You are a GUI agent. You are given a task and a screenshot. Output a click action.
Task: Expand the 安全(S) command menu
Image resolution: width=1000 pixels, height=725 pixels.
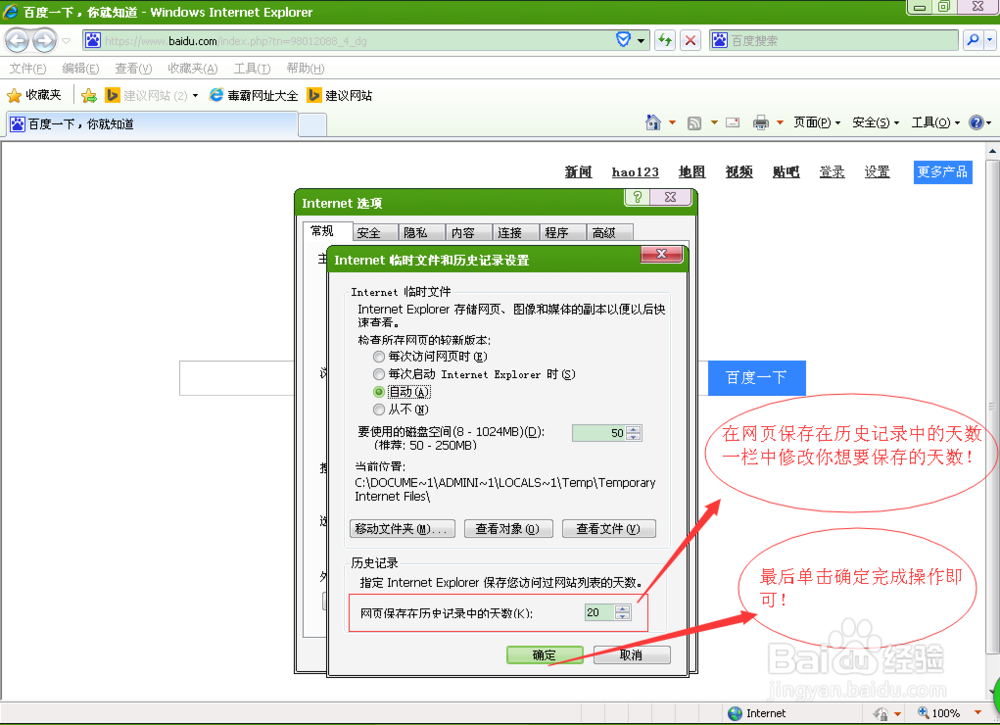pos(876,122)
